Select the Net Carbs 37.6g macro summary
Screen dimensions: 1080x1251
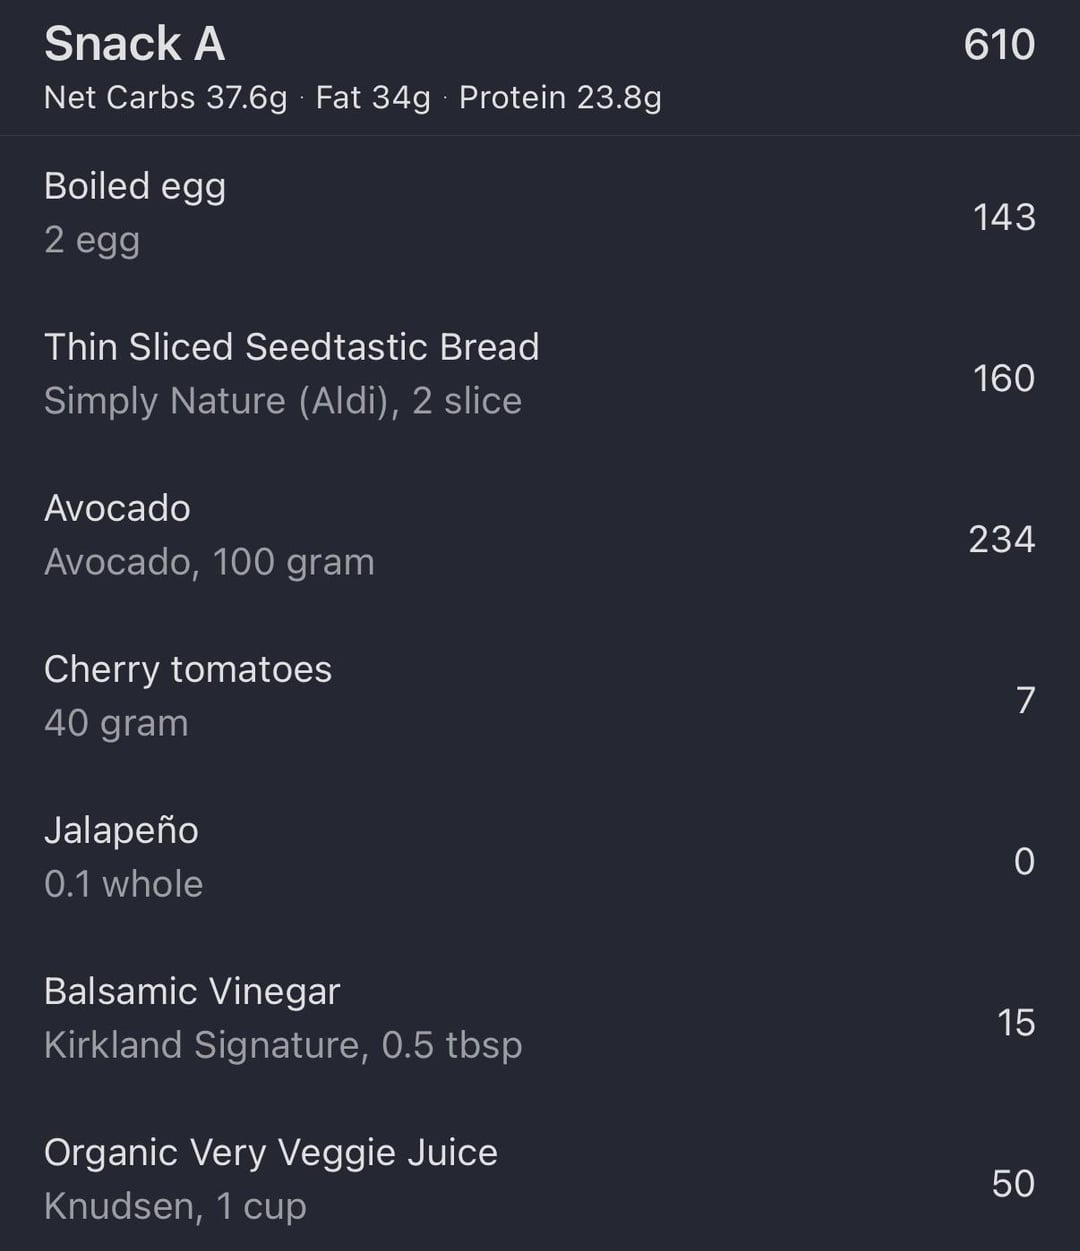(x=165, y=98)
